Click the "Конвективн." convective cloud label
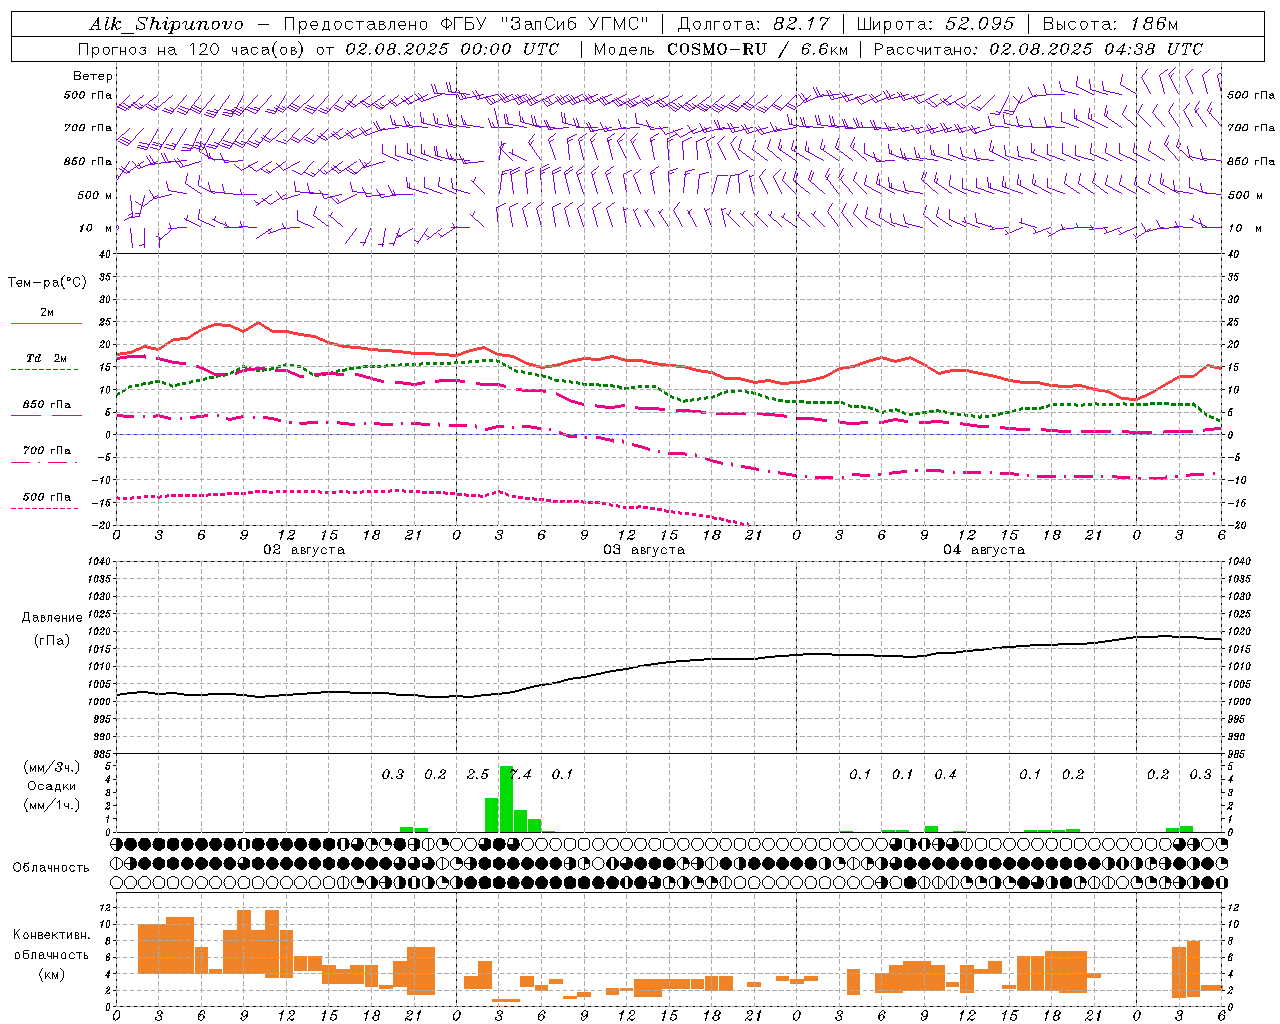This screenshot has height=1024, width=1280. point(51,935)
